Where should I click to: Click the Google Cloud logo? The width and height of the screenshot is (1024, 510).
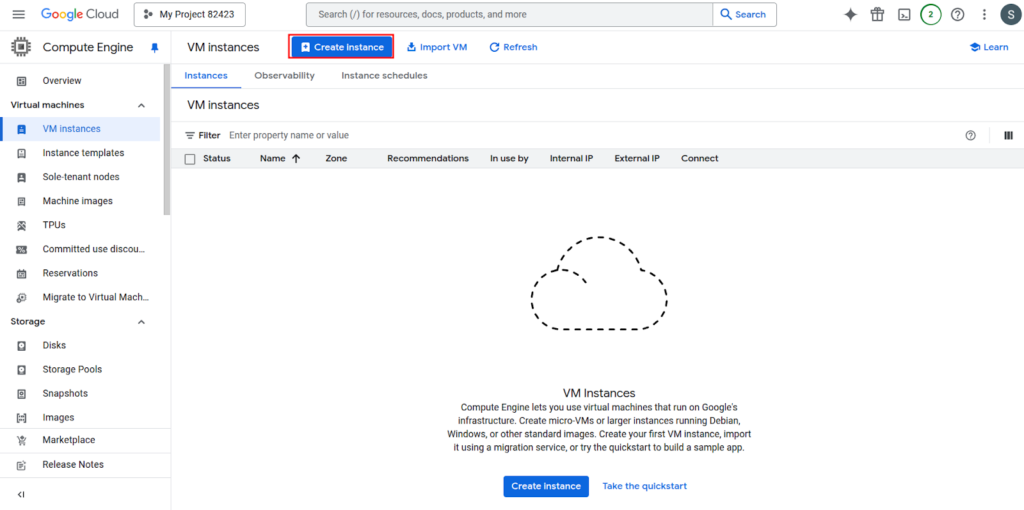click(x=80, y=14)
